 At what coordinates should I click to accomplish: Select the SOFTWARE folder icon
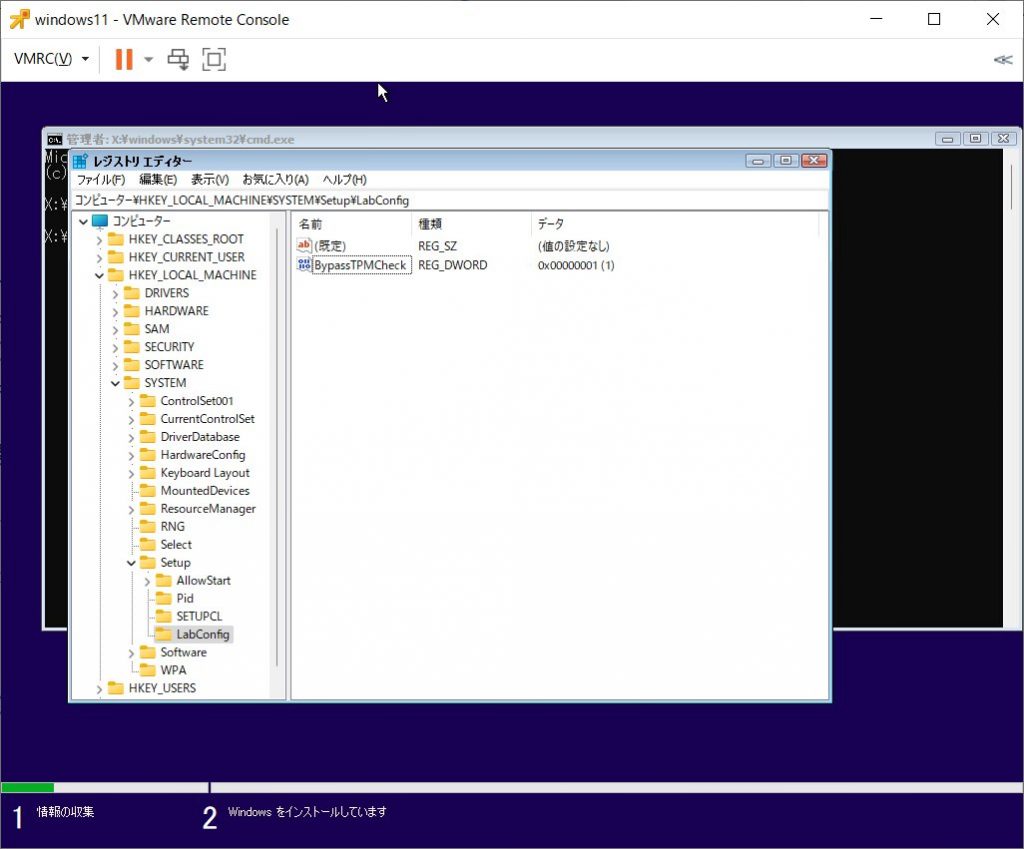(132, 364)
